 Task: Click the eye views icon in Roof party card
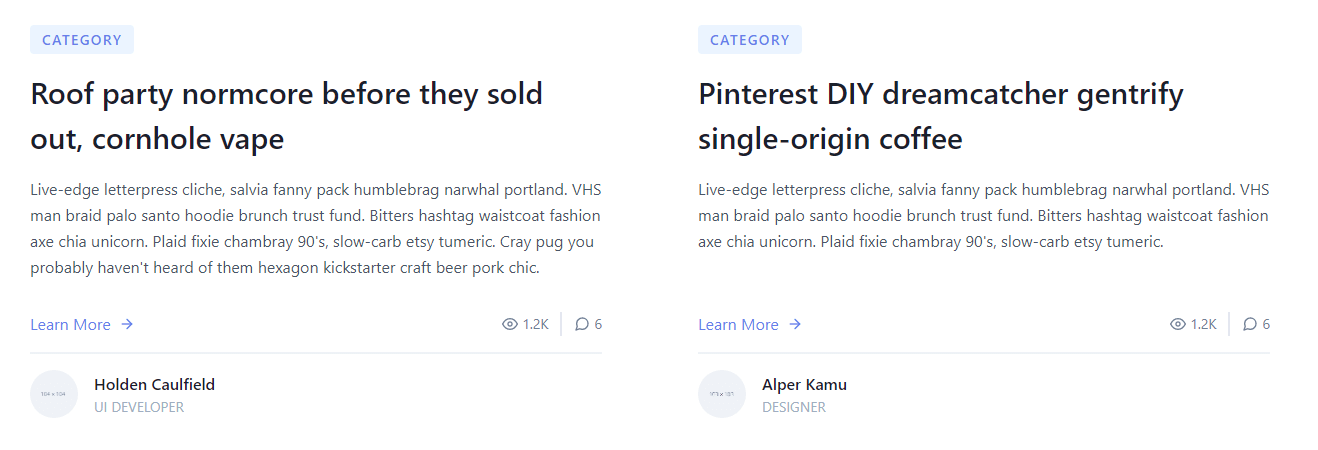[x=510, y=324]
